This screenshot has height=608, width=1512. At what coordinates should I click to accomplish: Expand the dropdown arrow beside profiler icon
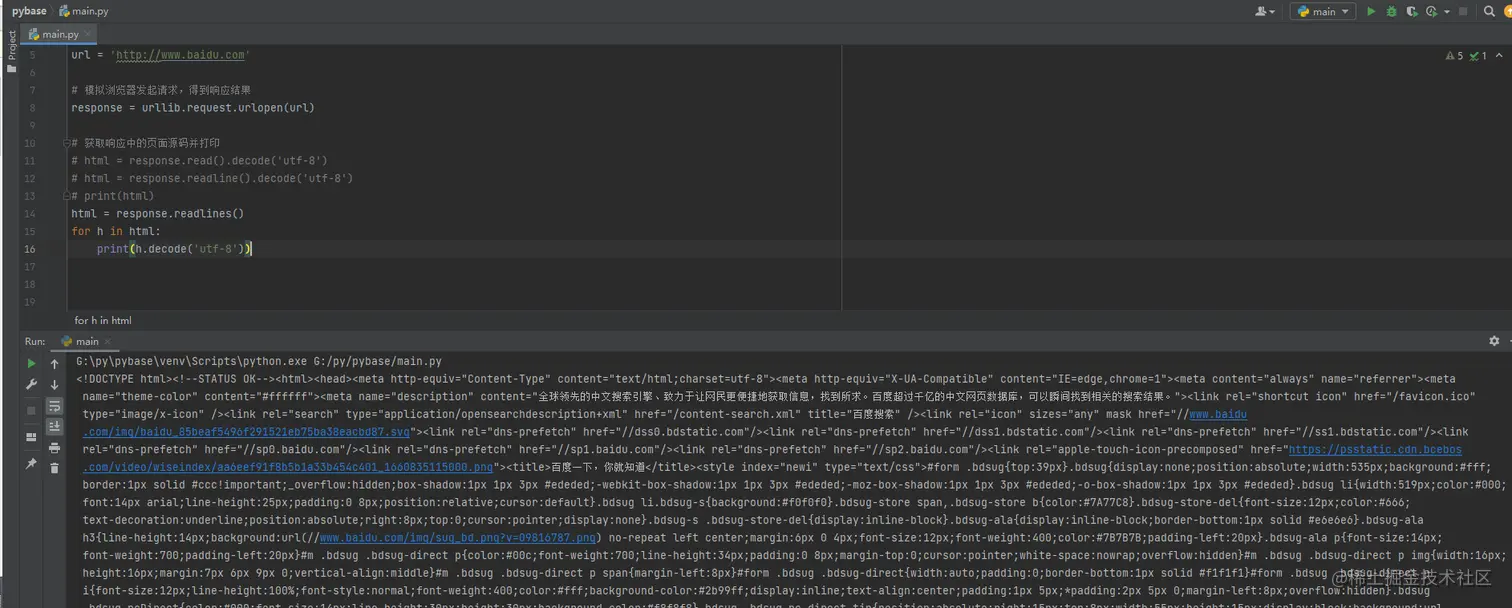[1447, 12]
